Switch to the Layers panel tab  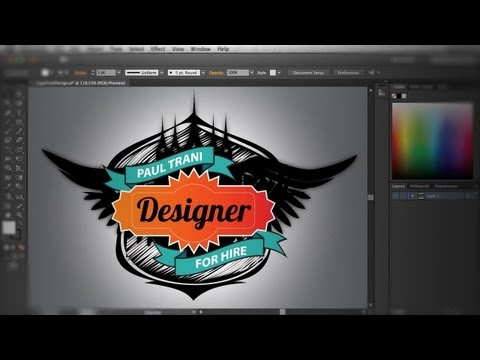[398, 186]
